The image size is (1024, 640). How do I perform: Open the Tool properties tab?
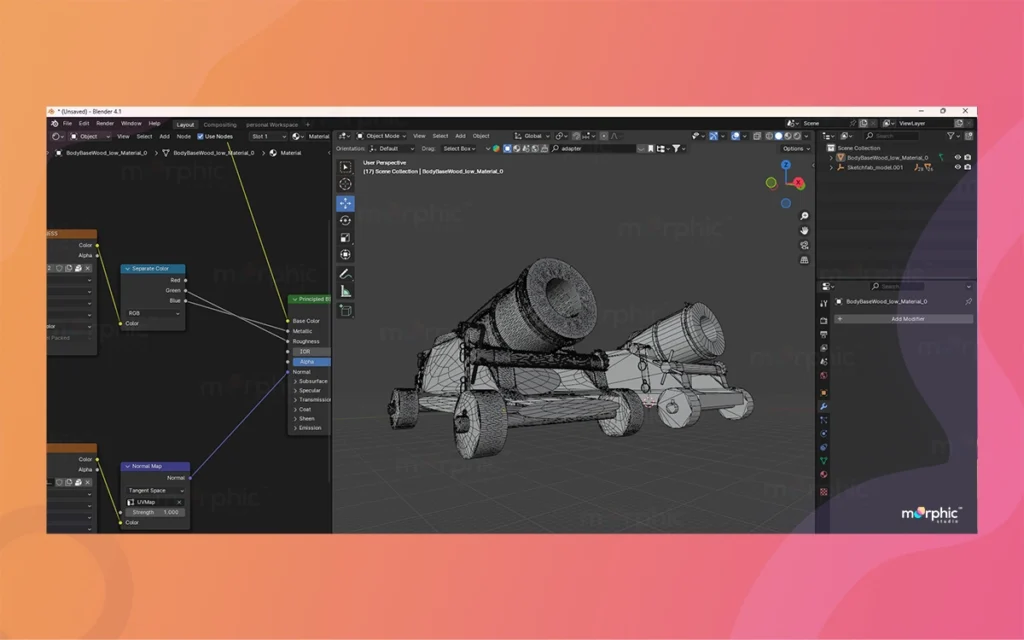pyautogui.click(x=824, y=304)
